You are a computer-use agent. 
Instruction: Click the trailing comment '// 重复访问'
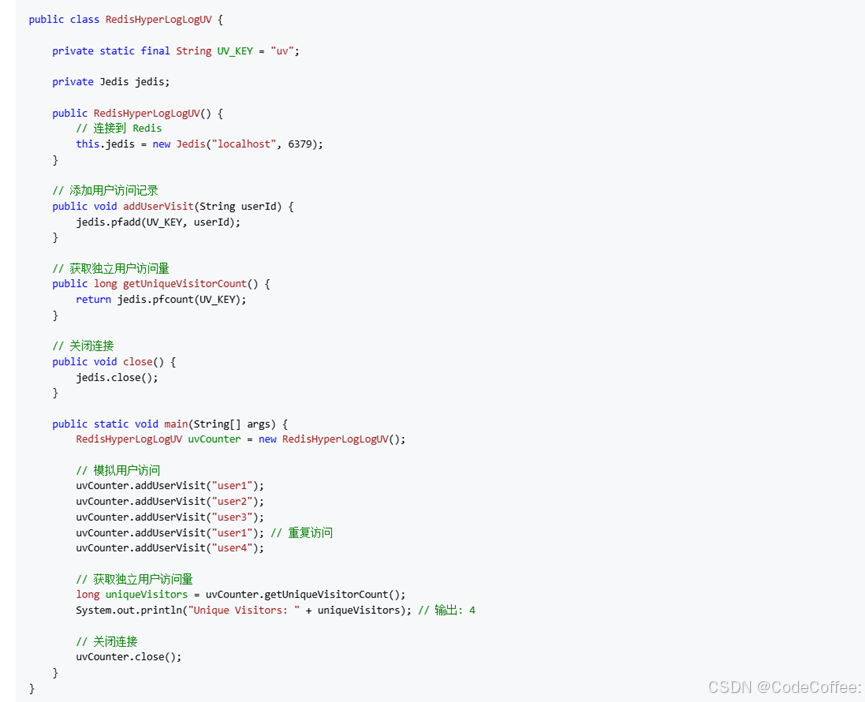(x=302, y=533)
